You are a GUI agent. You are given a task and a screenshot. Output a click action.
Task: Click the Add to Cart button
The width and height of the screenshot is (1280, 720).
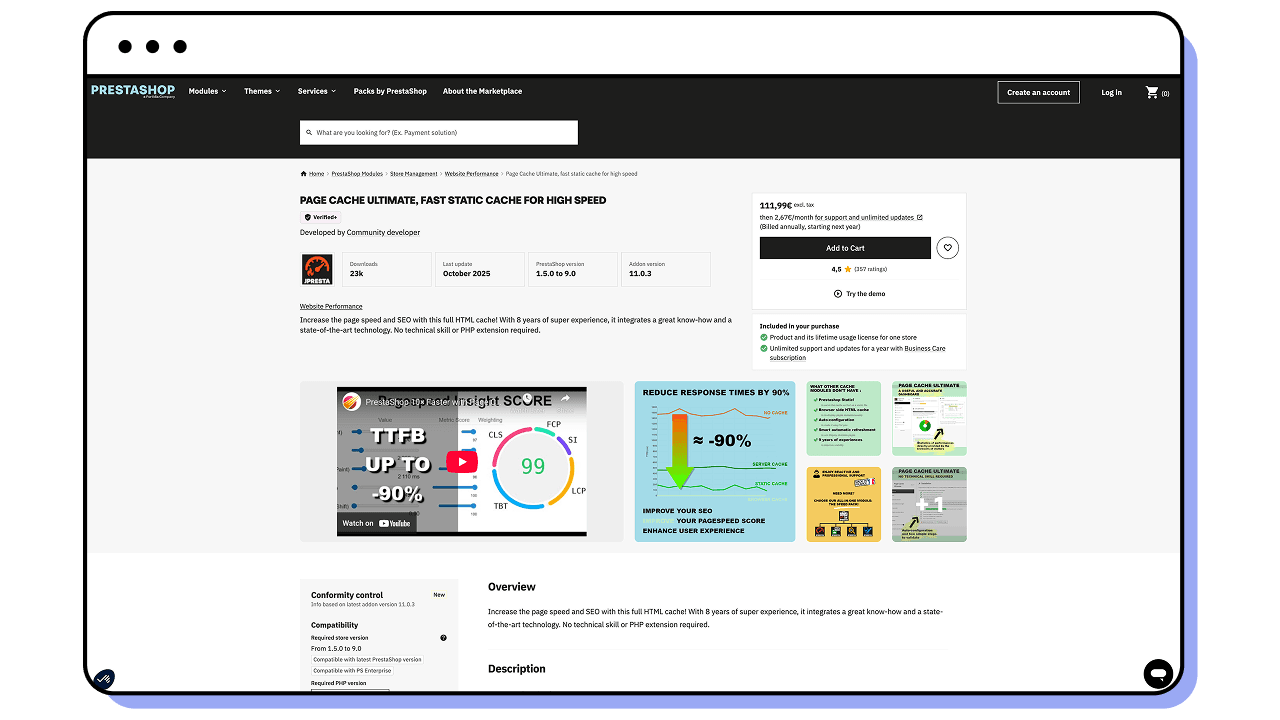[x=845, y=248]
